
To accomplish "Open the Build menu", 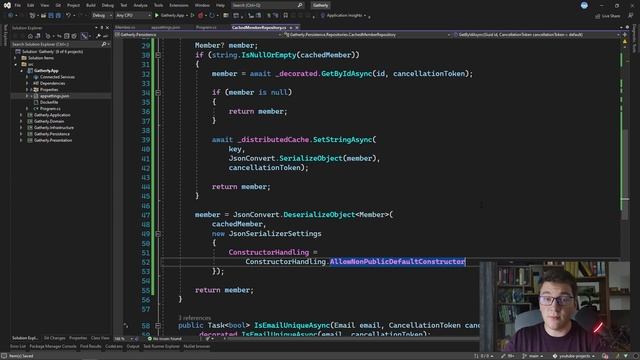I will [x=91, y=5].
